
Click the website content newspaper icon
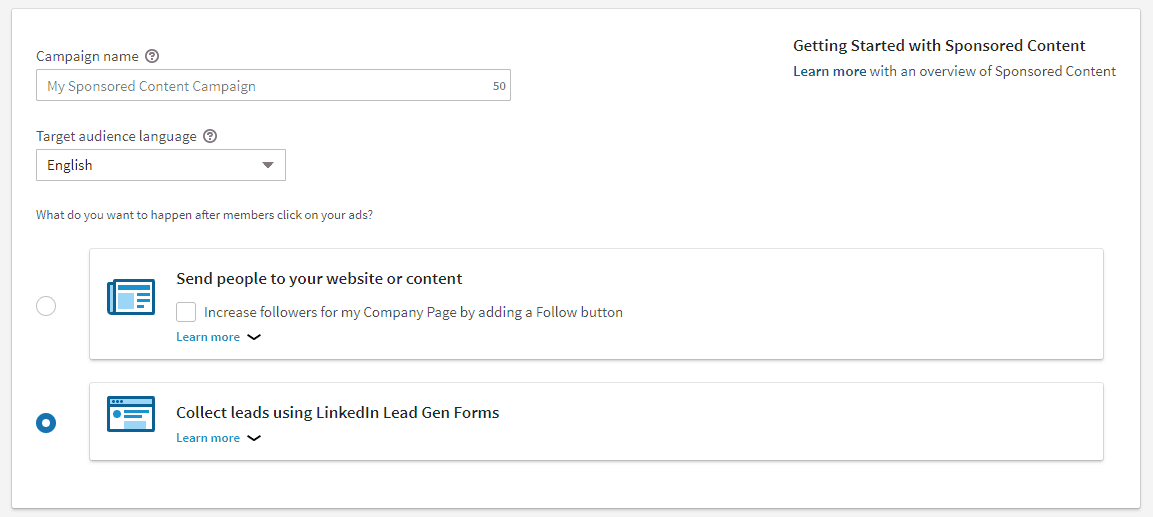pos(131,298)
